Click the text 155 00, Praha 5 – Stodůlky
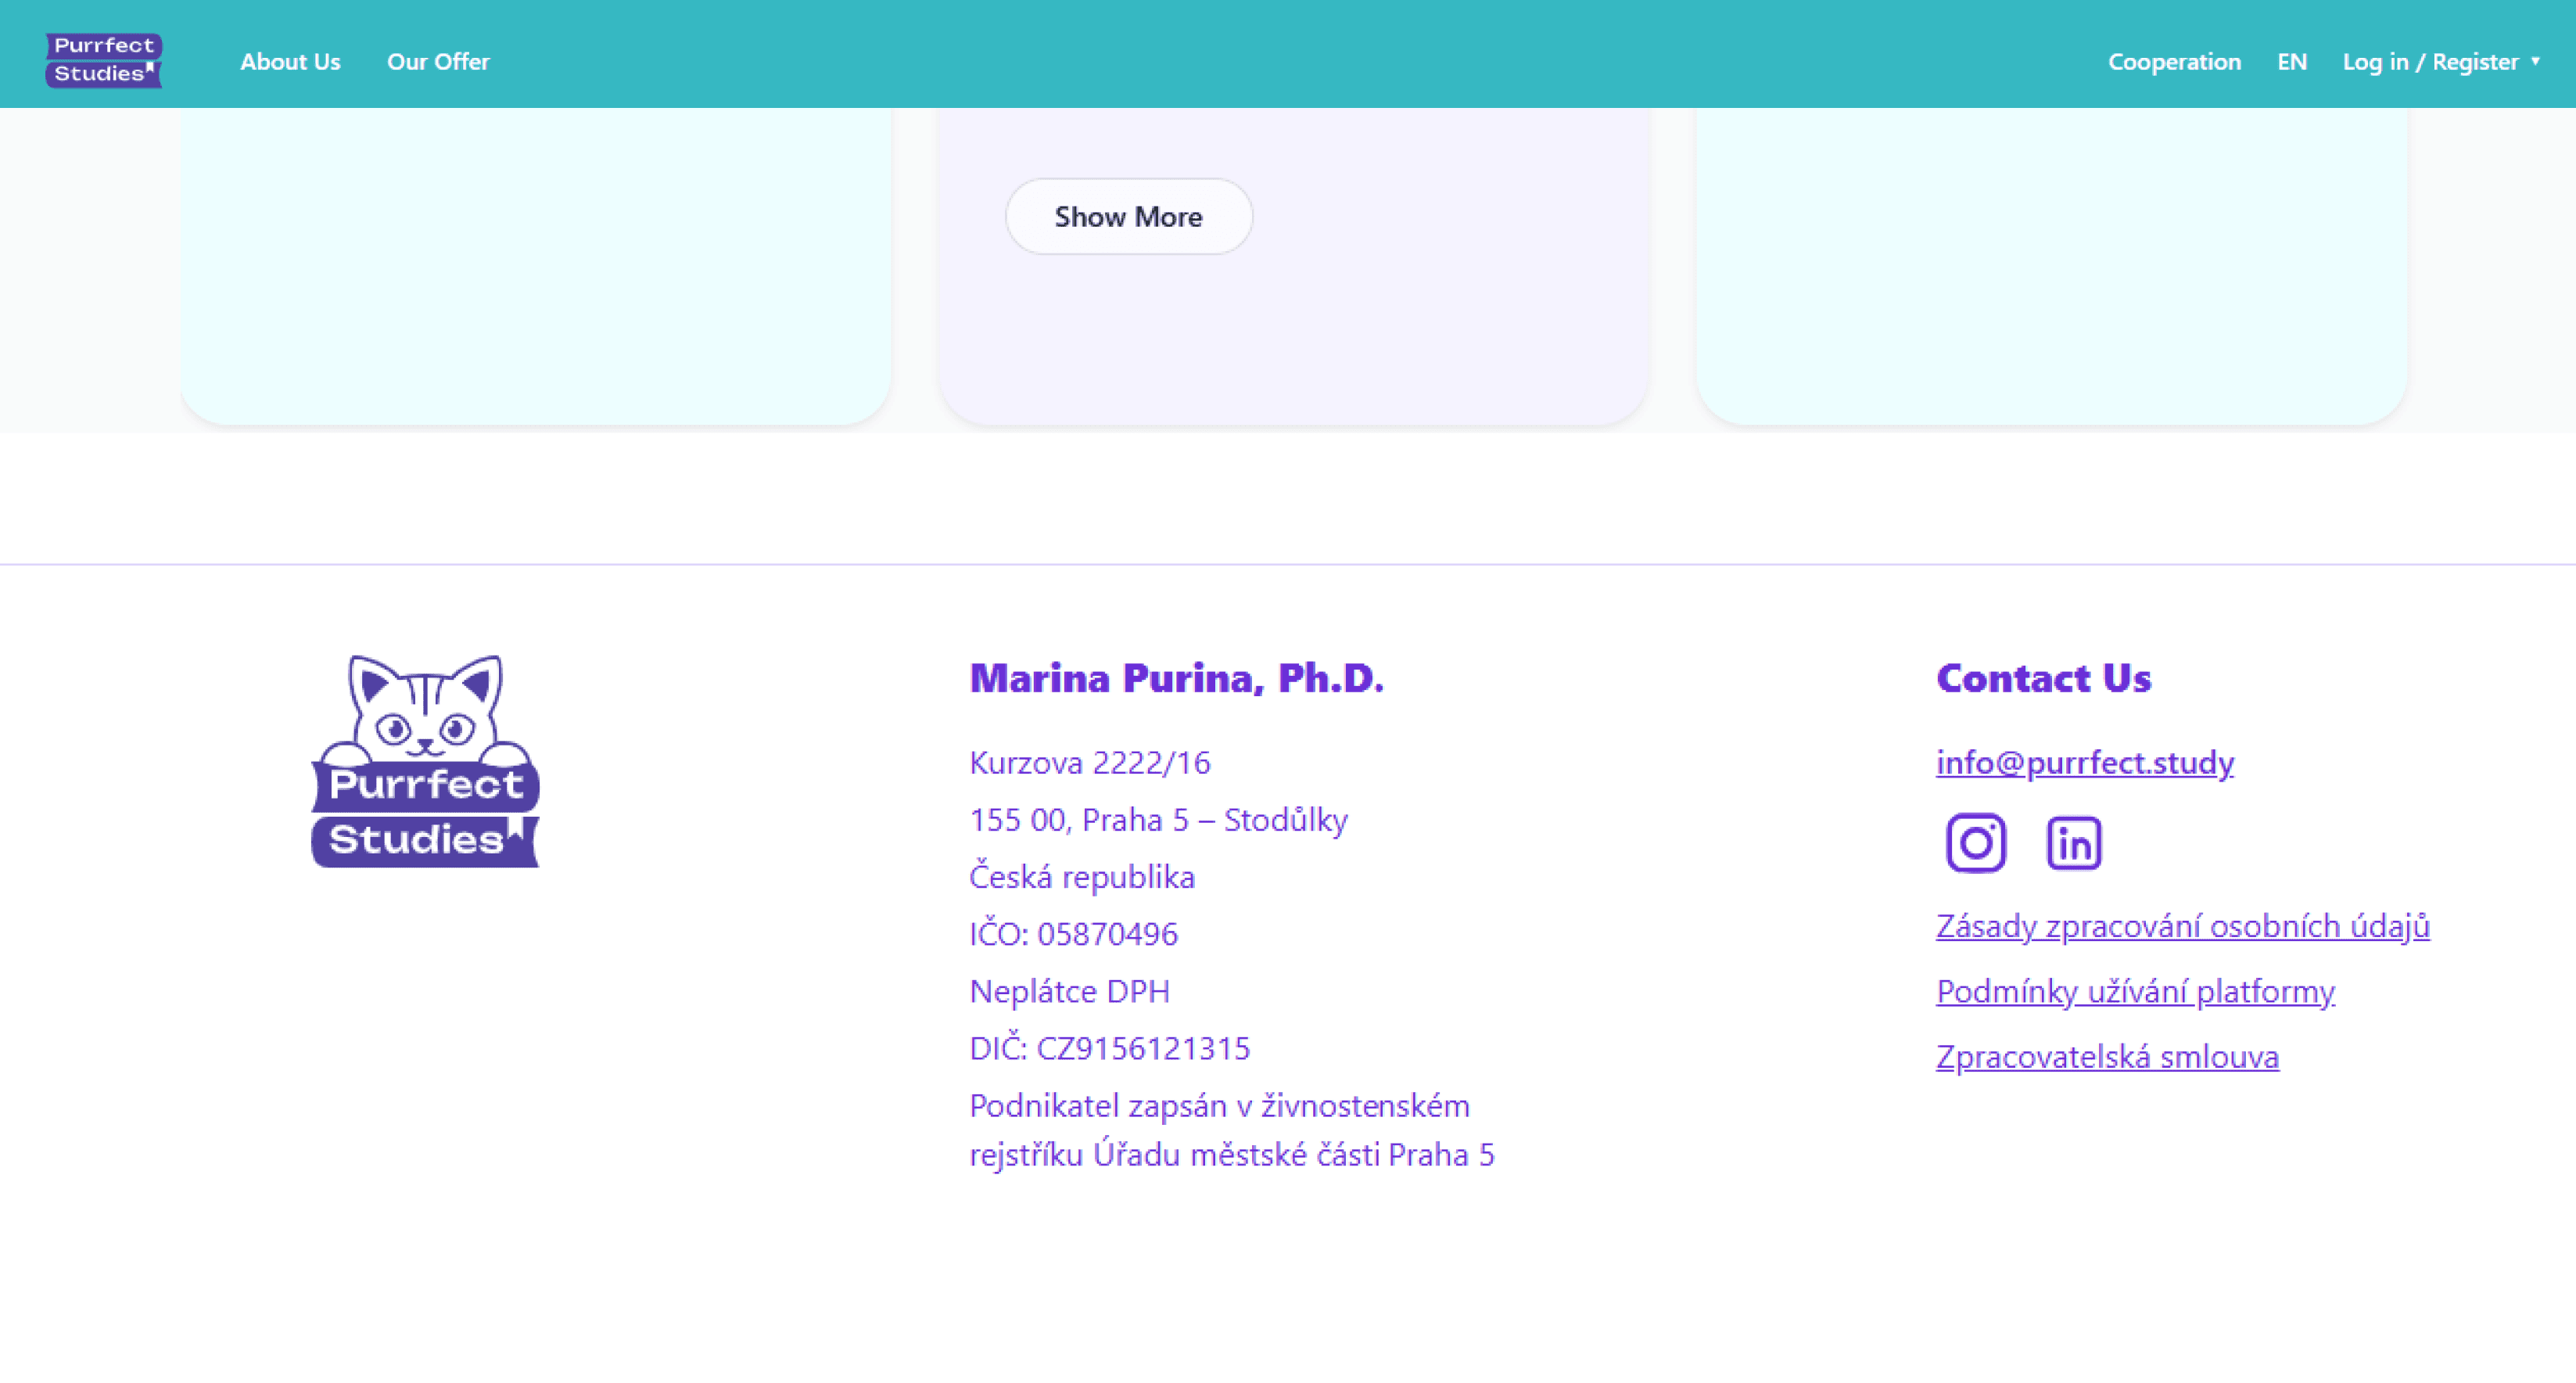The height and width of the screenshot is (1383, 2576). coord(1159,820)
